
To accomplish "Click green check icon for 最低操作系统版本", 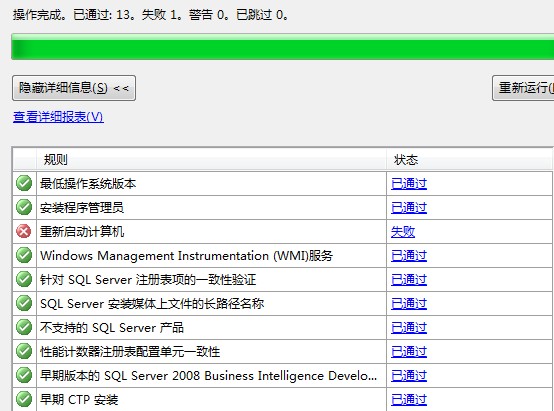I will click(24, 183).
